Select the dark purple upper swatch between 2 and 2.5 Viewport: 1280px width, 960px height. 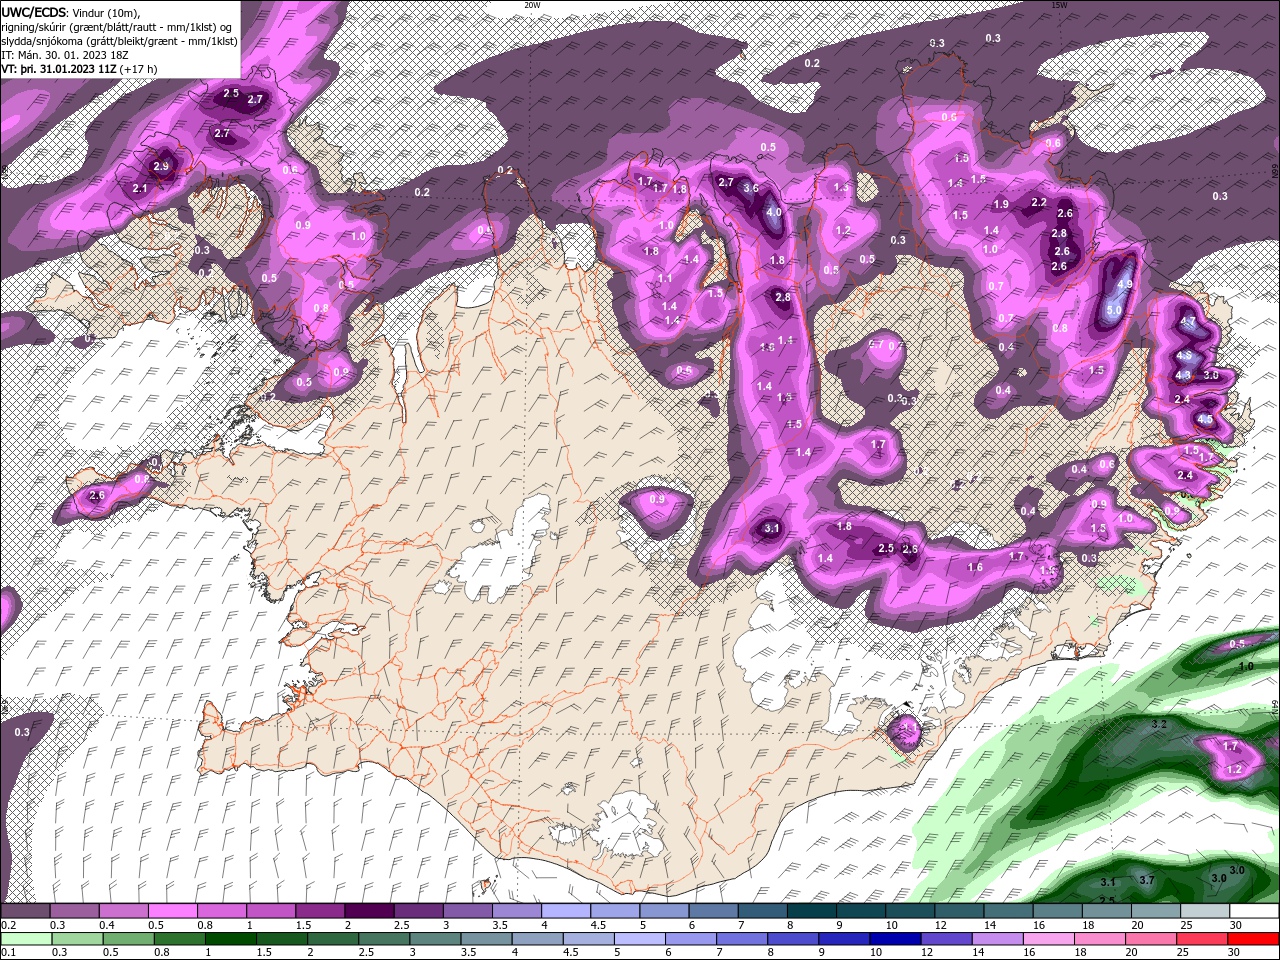(368, 912)
